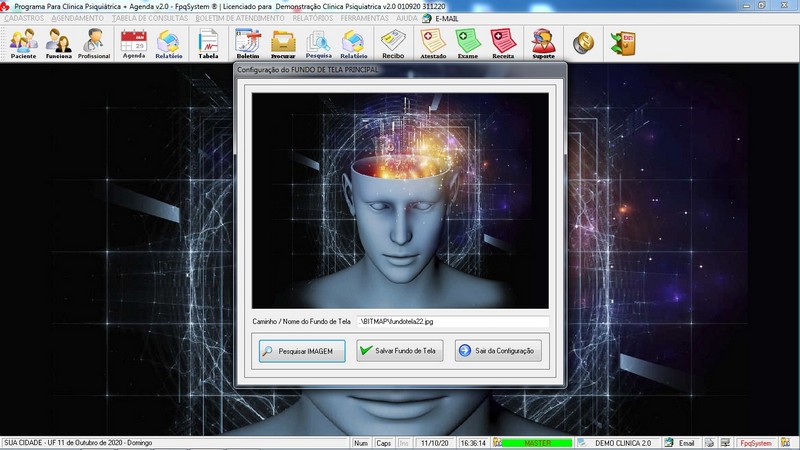Click the date 11/10/20 in status bar
Screen dimensions: 800x450
pyautogui.click(x=435, y=443)
